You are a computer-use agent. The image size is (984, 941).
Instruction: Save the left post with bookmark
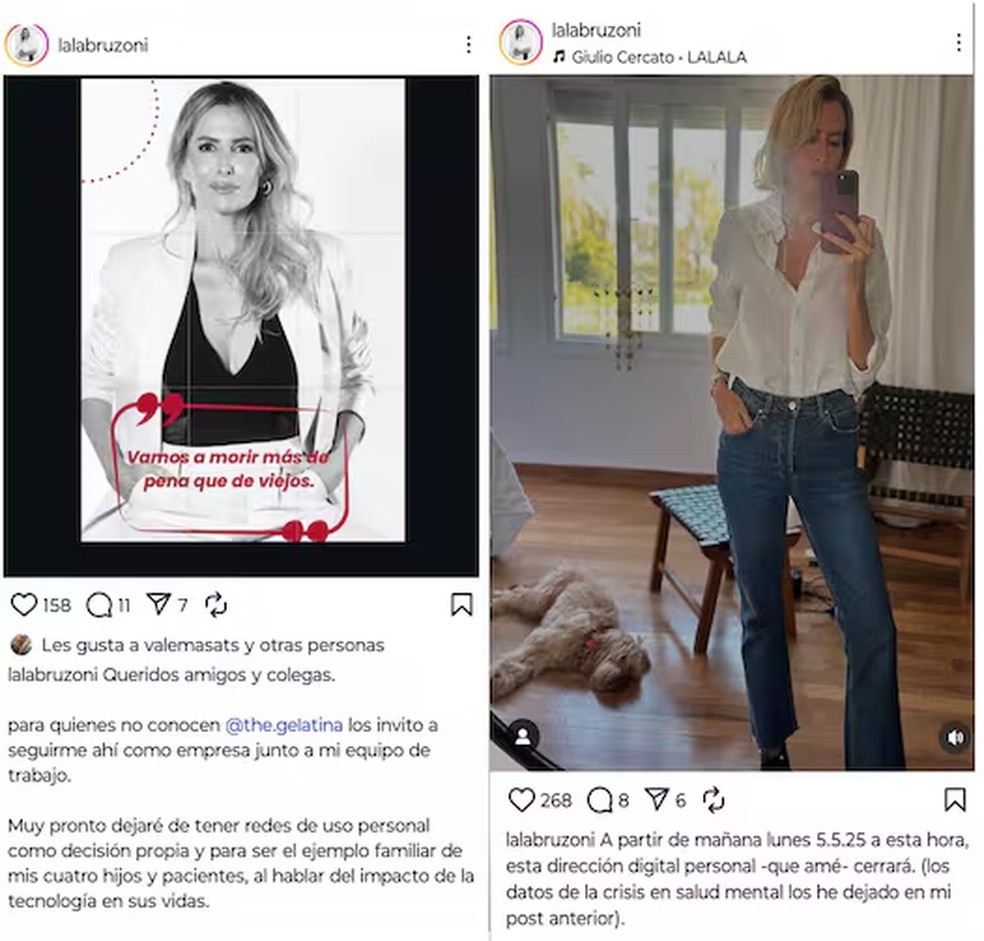462,605
